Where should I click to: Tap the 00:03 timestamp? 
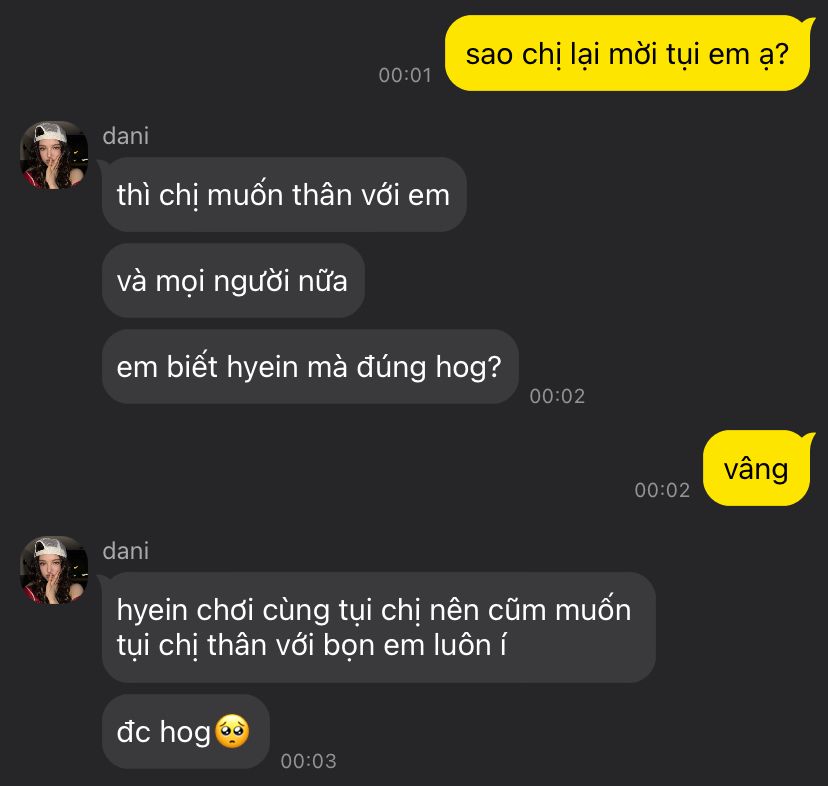308,761
